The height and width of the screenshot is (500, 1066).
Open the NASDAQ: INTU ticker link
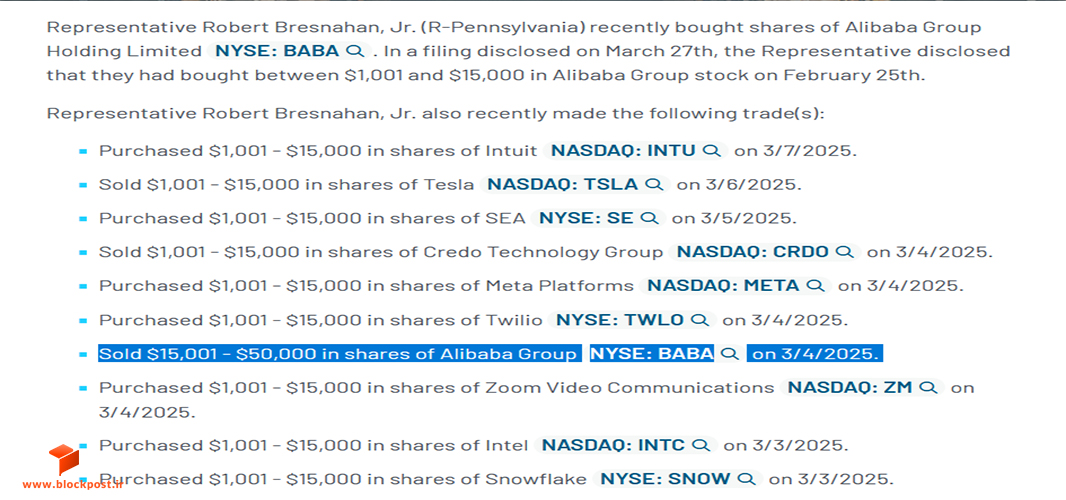(x=623, y=150)
